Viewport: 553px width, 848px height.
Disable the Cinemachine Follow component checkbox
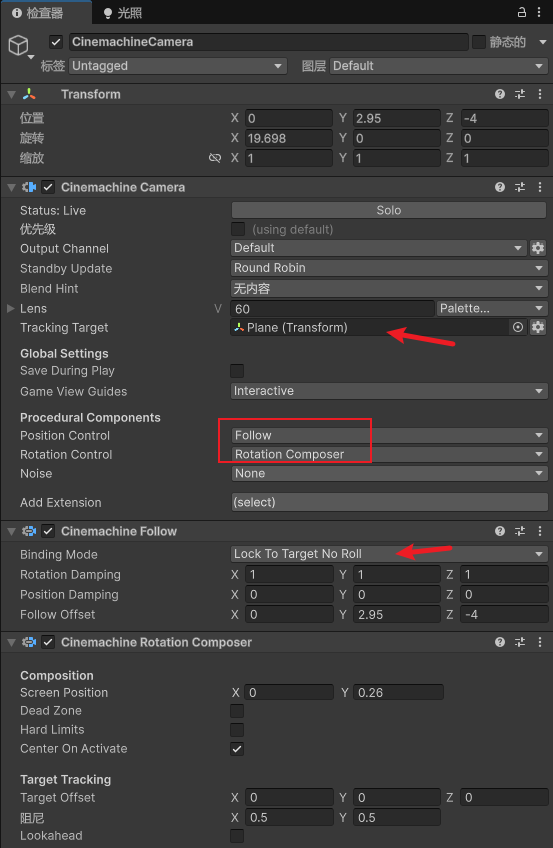pos(48,531)
